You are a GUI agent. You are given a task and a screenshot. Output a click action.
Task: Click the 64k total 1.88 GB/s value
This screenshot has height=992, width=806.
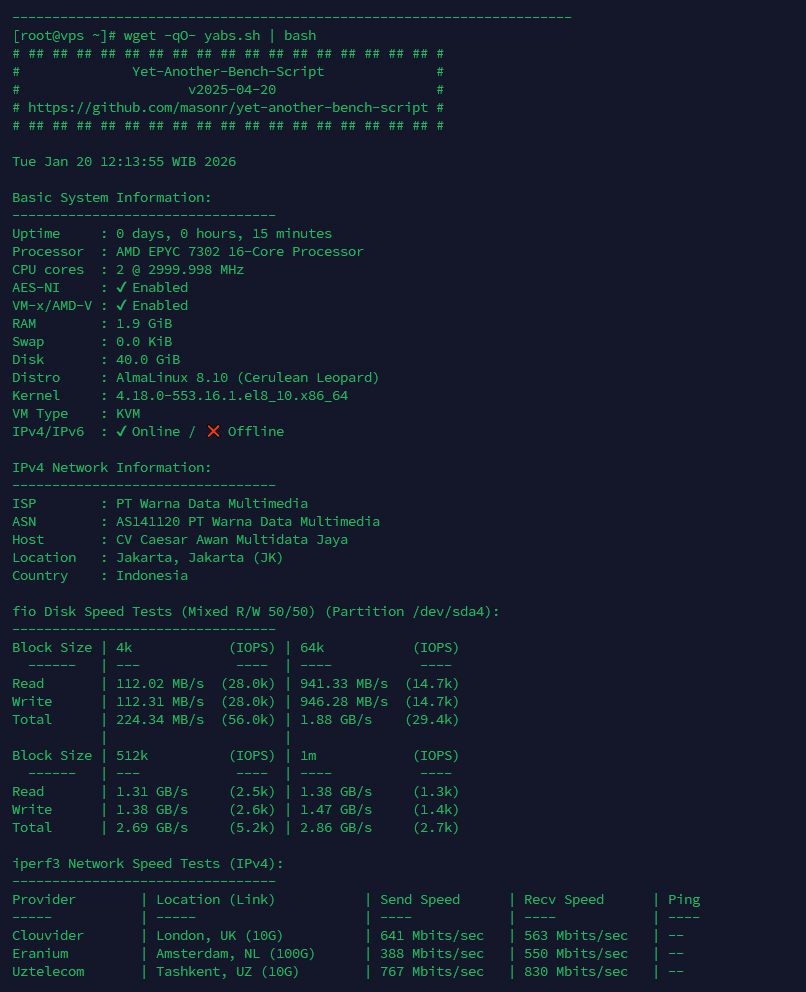(336, 720)
